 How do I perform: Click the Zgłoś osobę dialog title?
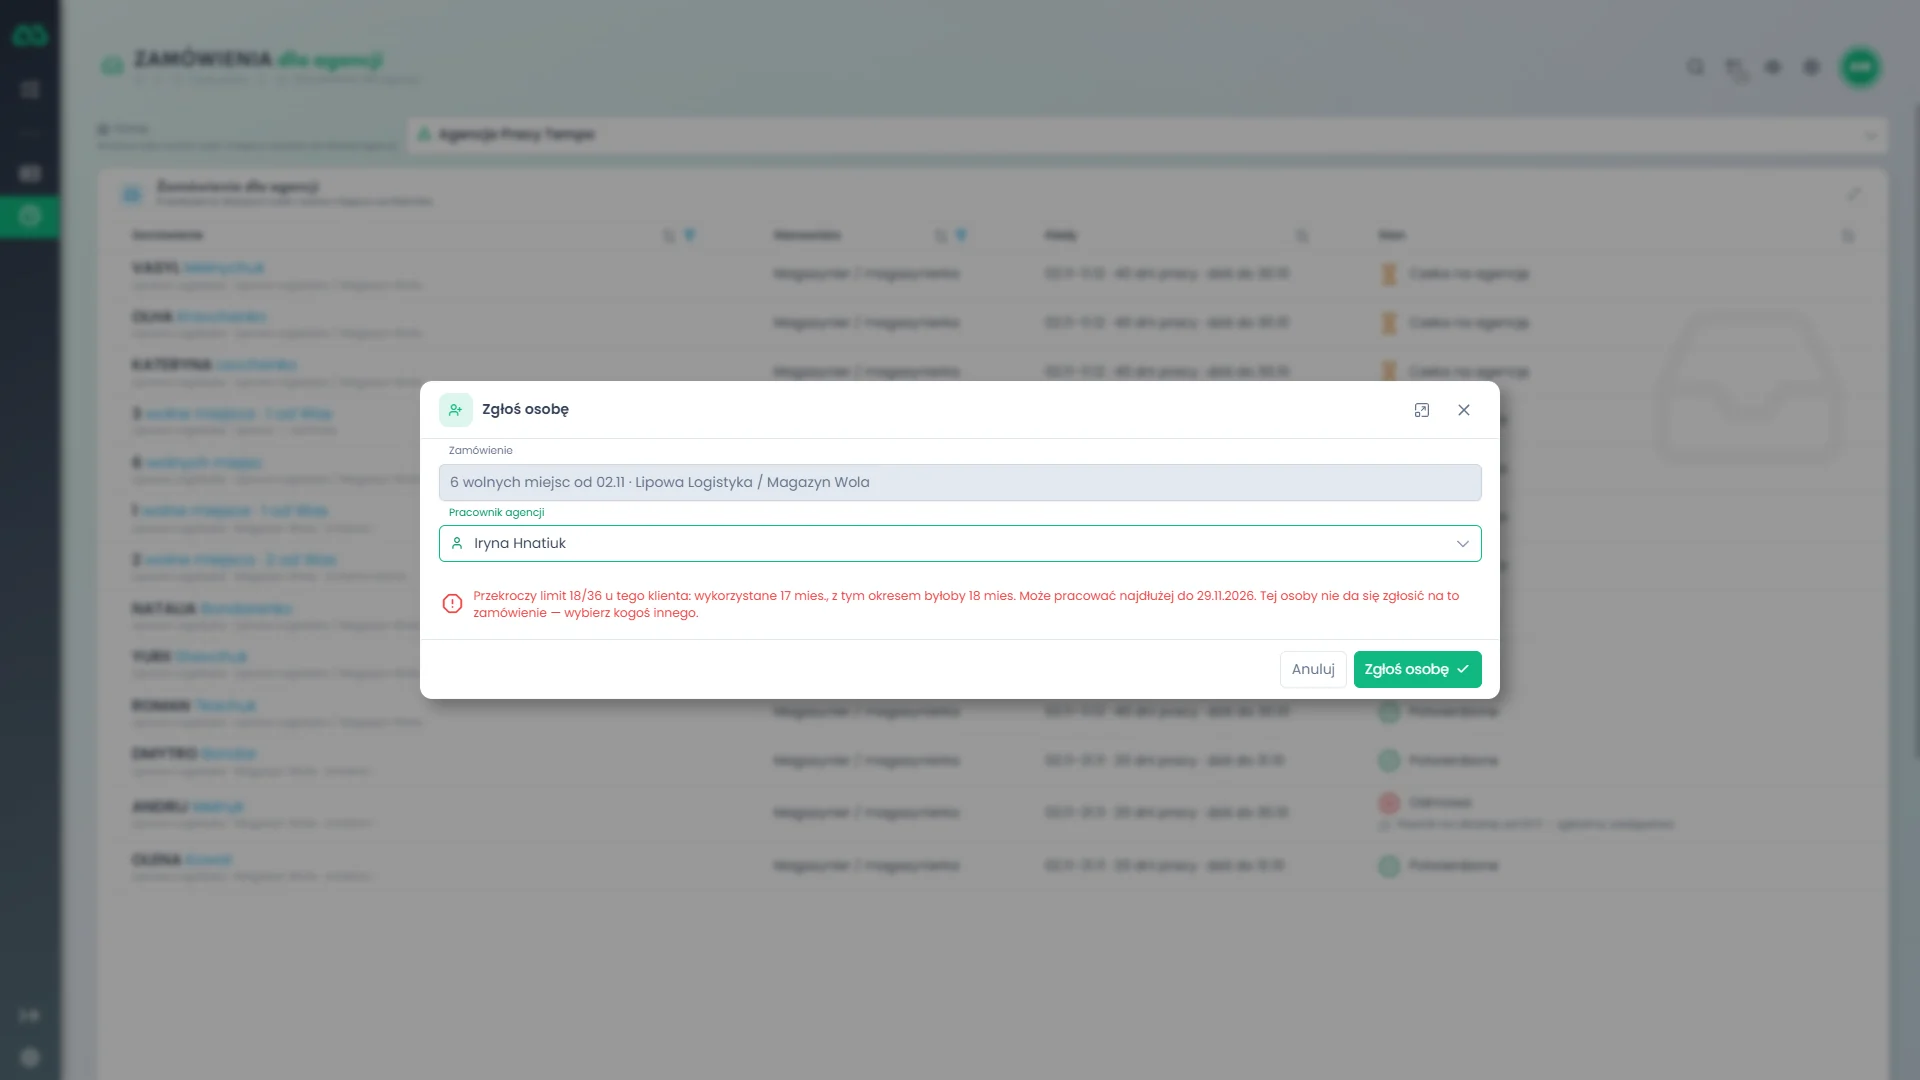coord(525,409)
